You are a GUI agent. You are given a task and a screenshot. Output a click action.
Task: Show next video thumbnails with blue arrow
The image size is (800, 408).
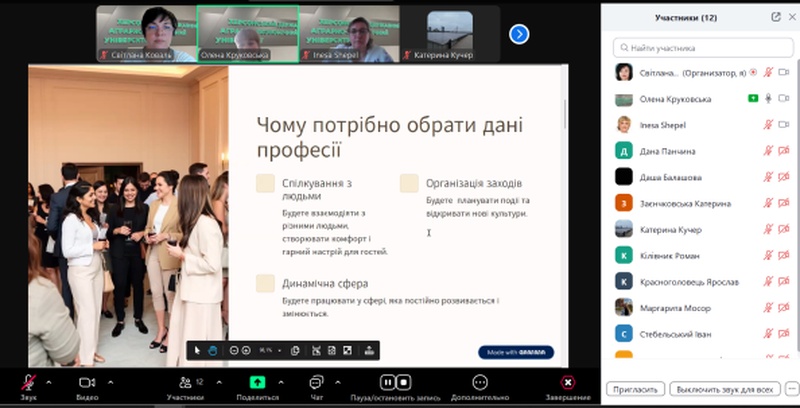pyautogui.click(x=519, y=34)
